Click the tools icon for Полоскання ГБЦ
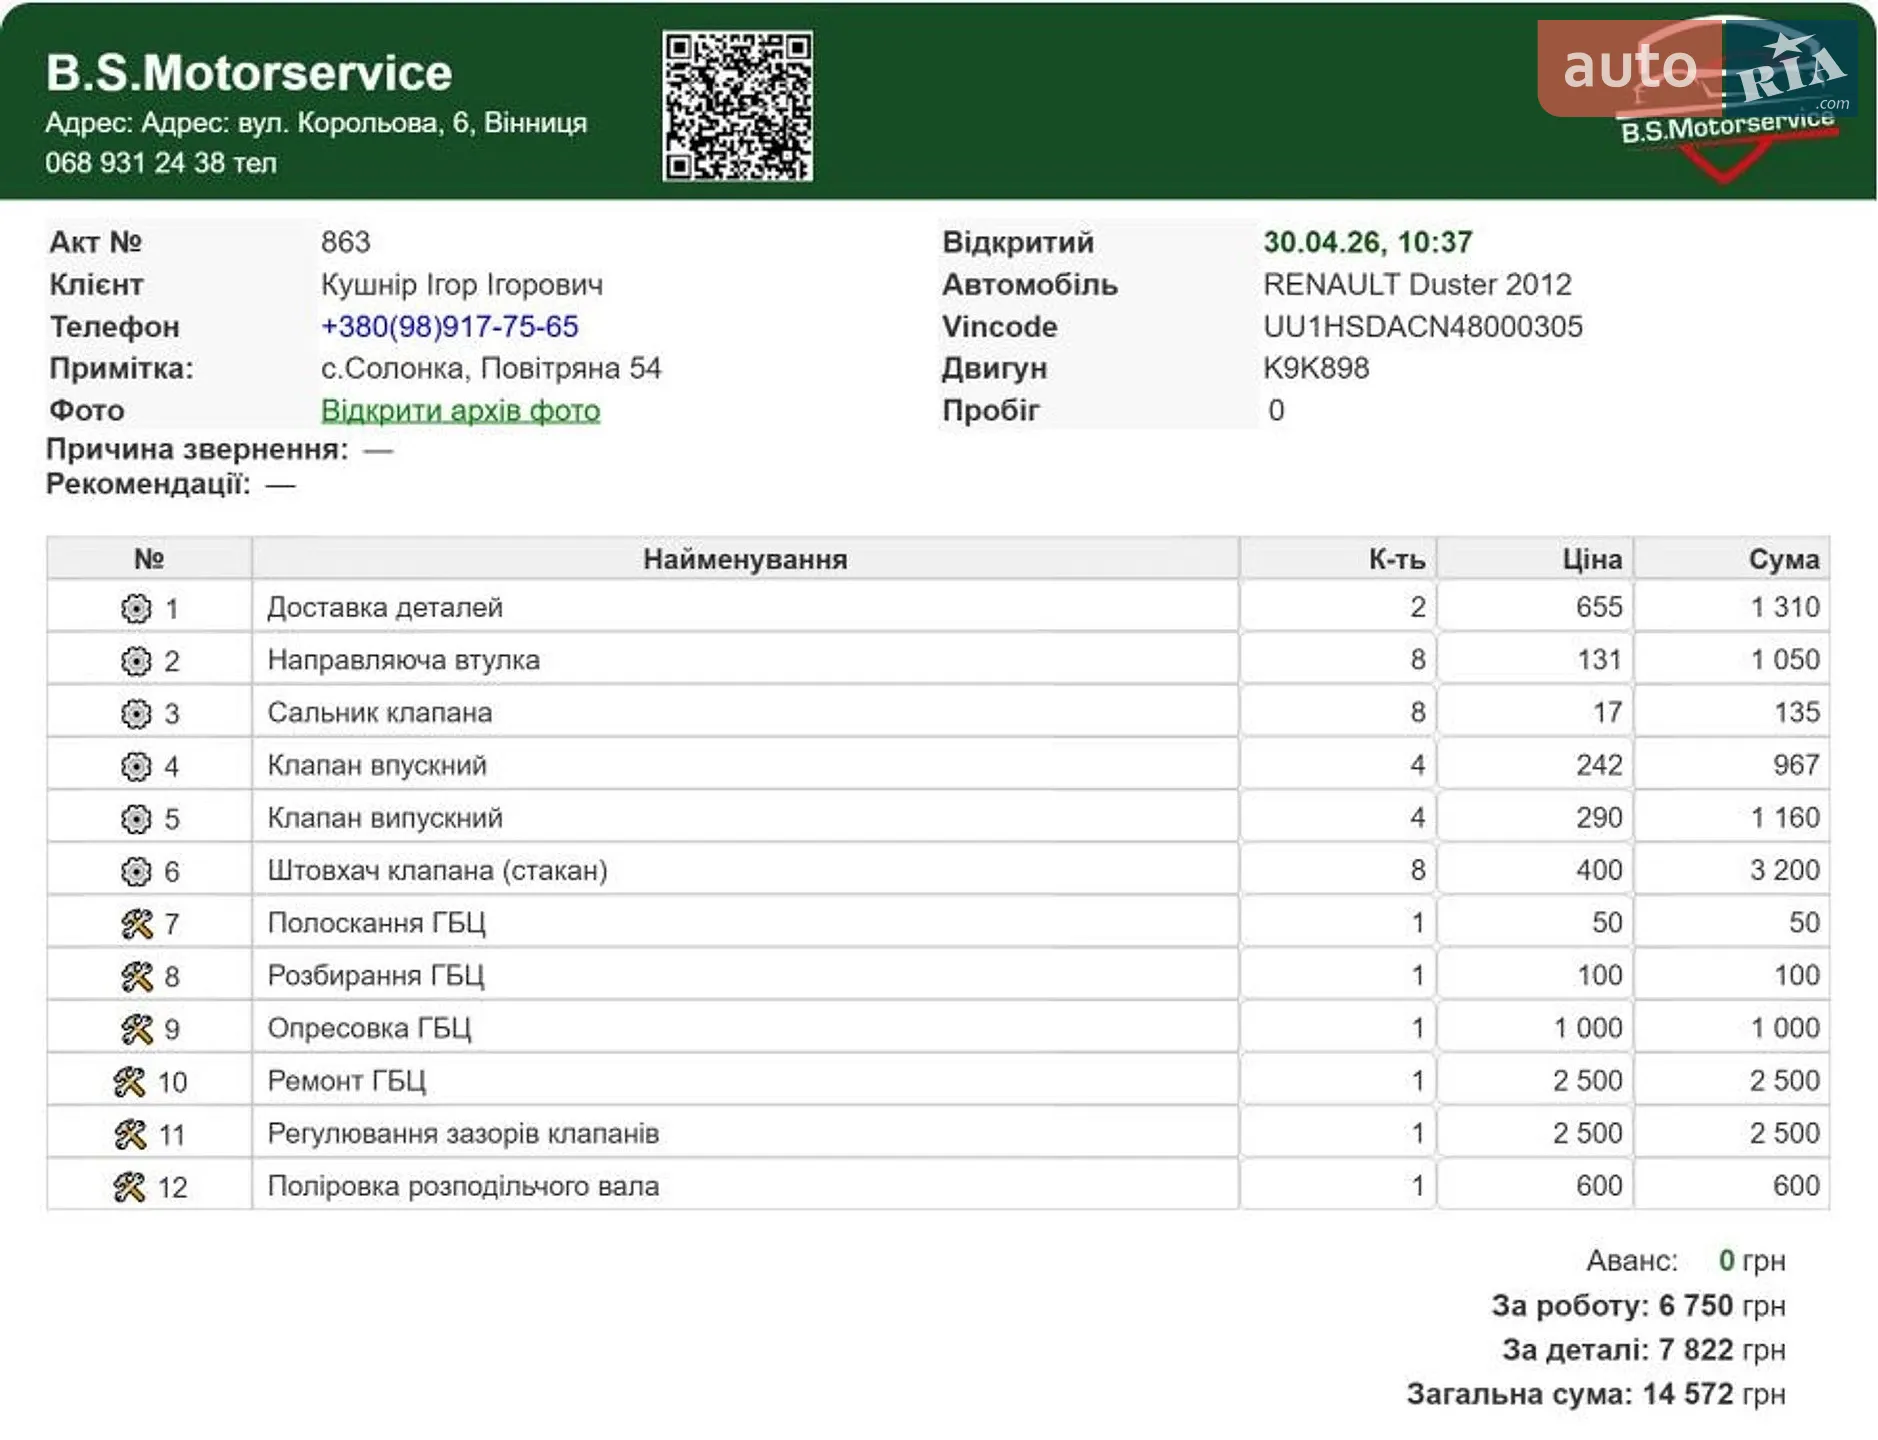Screen dimensions: 1878x1440 [x=136, y=924]
